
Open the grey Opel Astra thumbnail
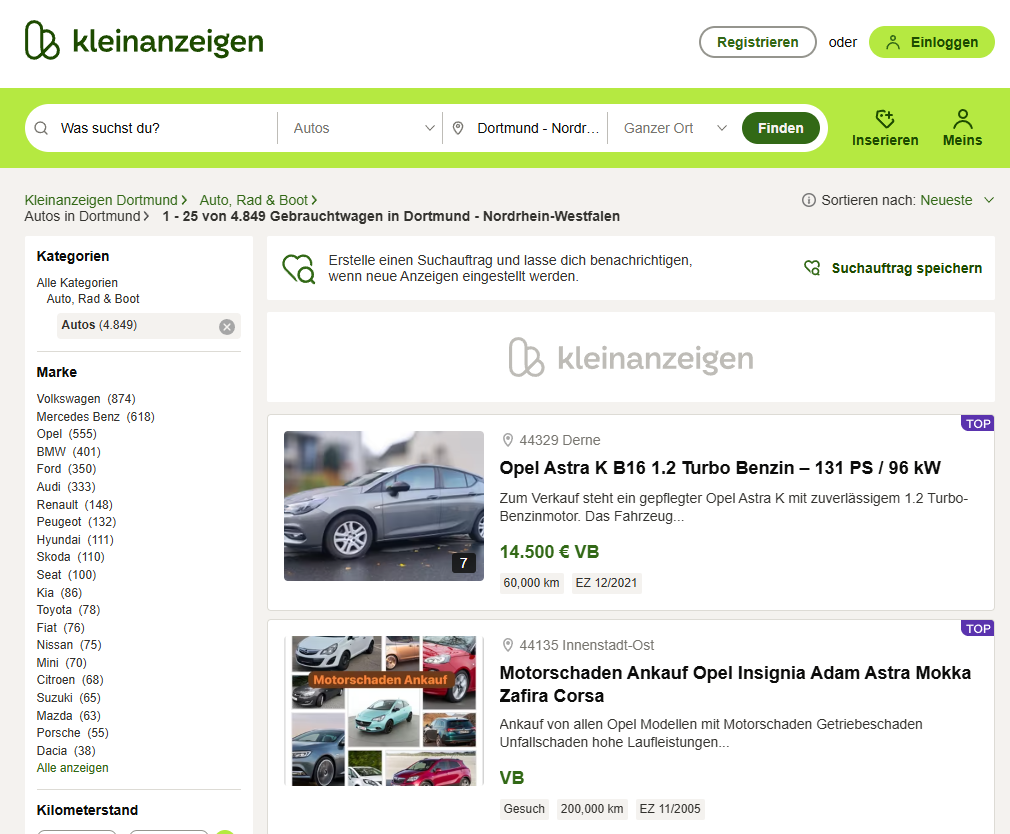(383, 506)
